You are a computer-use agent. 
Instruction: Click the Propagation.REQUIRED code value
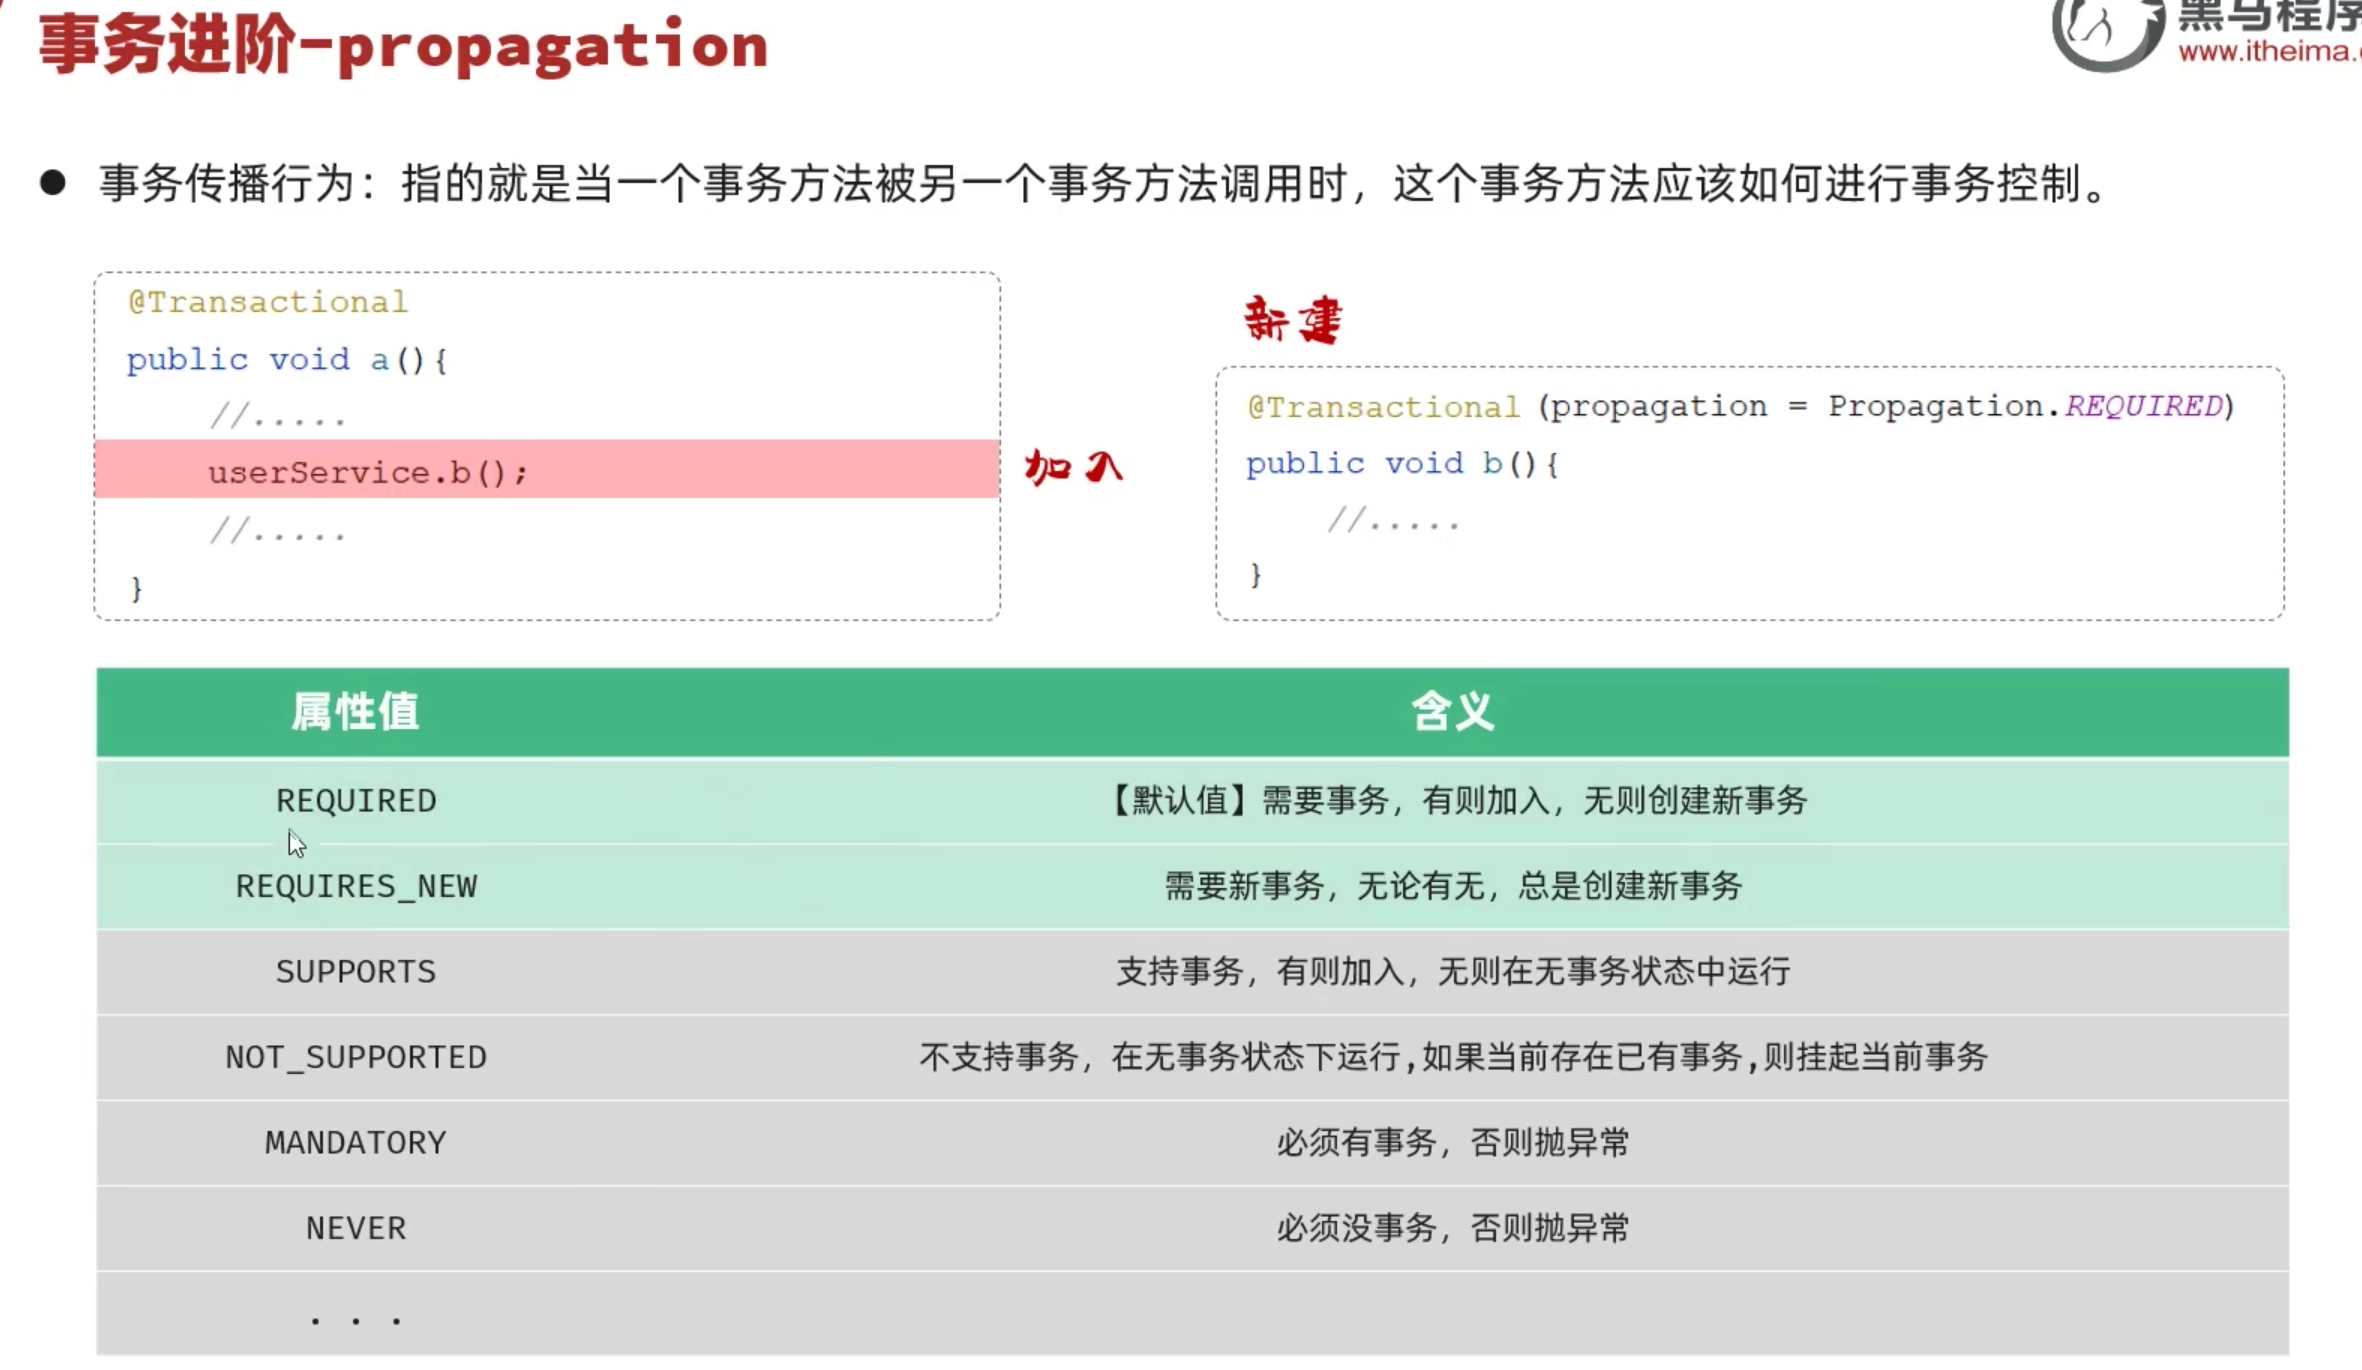[x=2026, y=406]
